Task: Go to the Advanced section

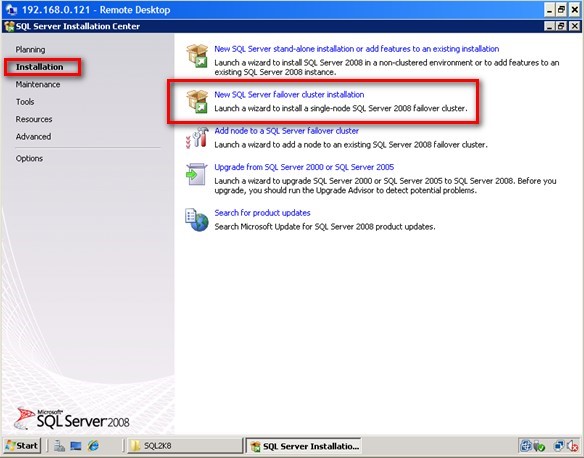Action: pyautogui.click(x=33, y=137)
